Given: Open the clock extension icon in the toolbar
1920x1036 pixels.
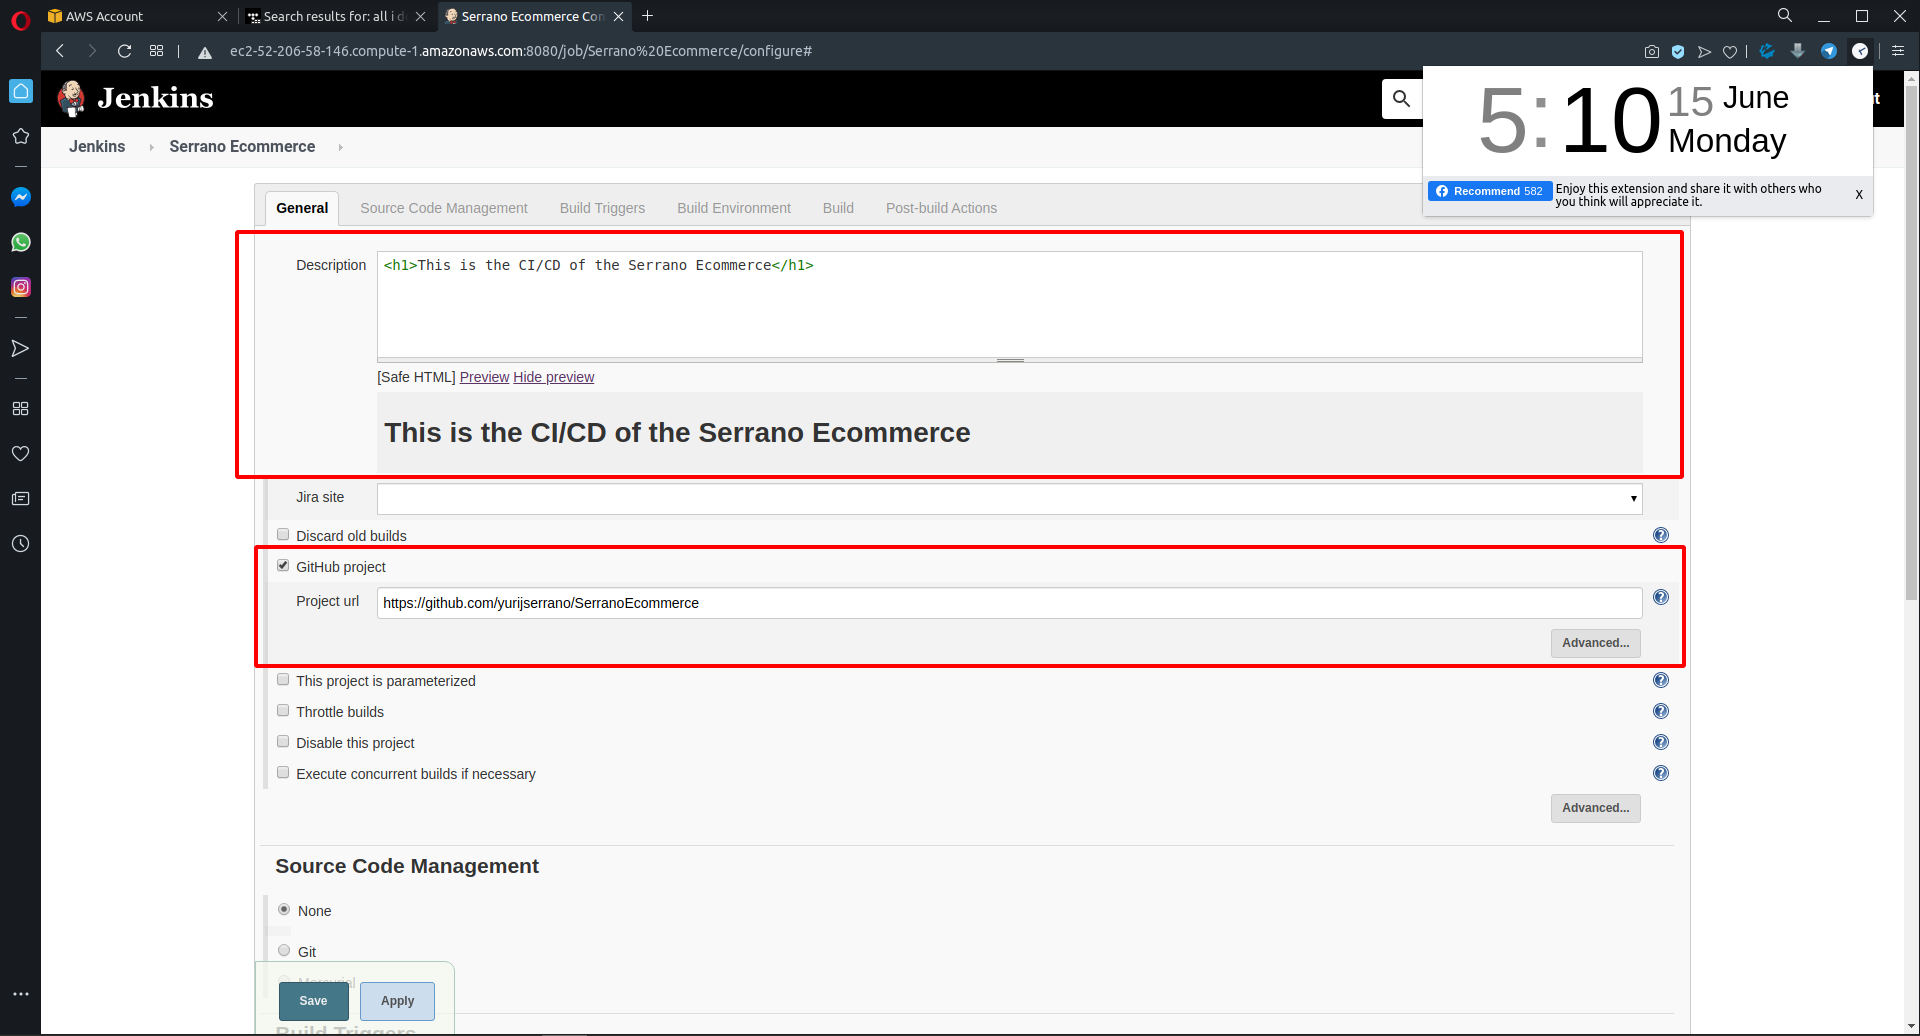Looking at the screenshot, I should coord(1860,51).
